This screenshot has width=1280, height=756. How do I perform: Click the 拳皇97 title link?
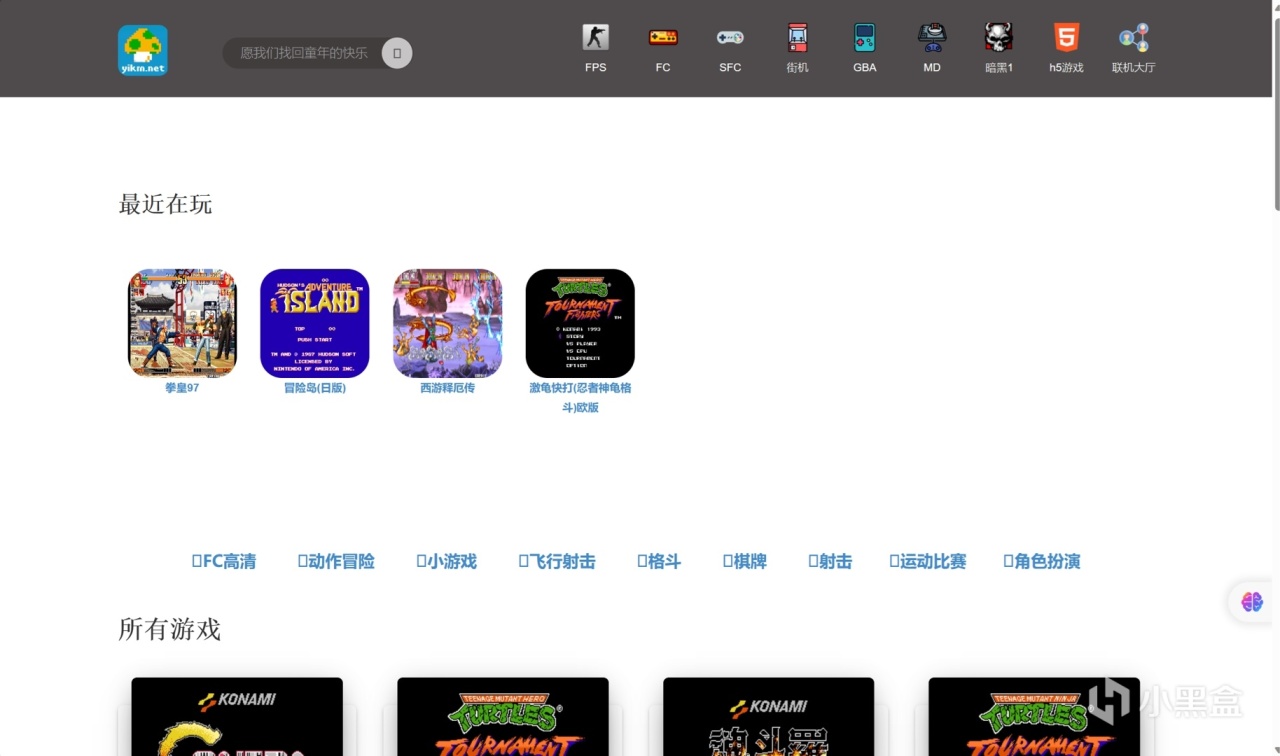point(182,388)
